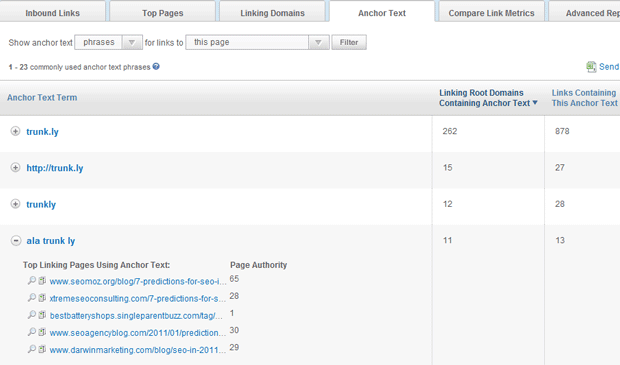Open the www.seoagencyblog.com/2011/01 link
Screen dimensions: 620x365
tap(138, 333)
